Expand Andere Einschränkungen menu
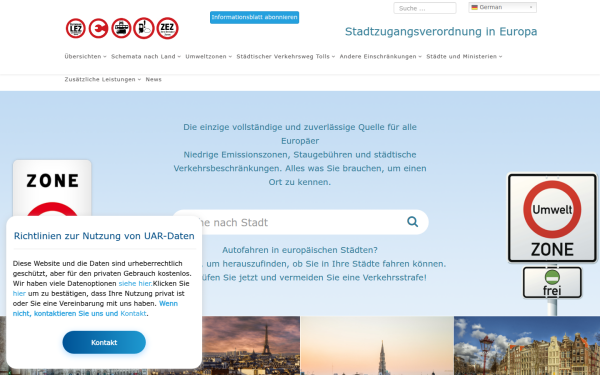 coord(380,56)
